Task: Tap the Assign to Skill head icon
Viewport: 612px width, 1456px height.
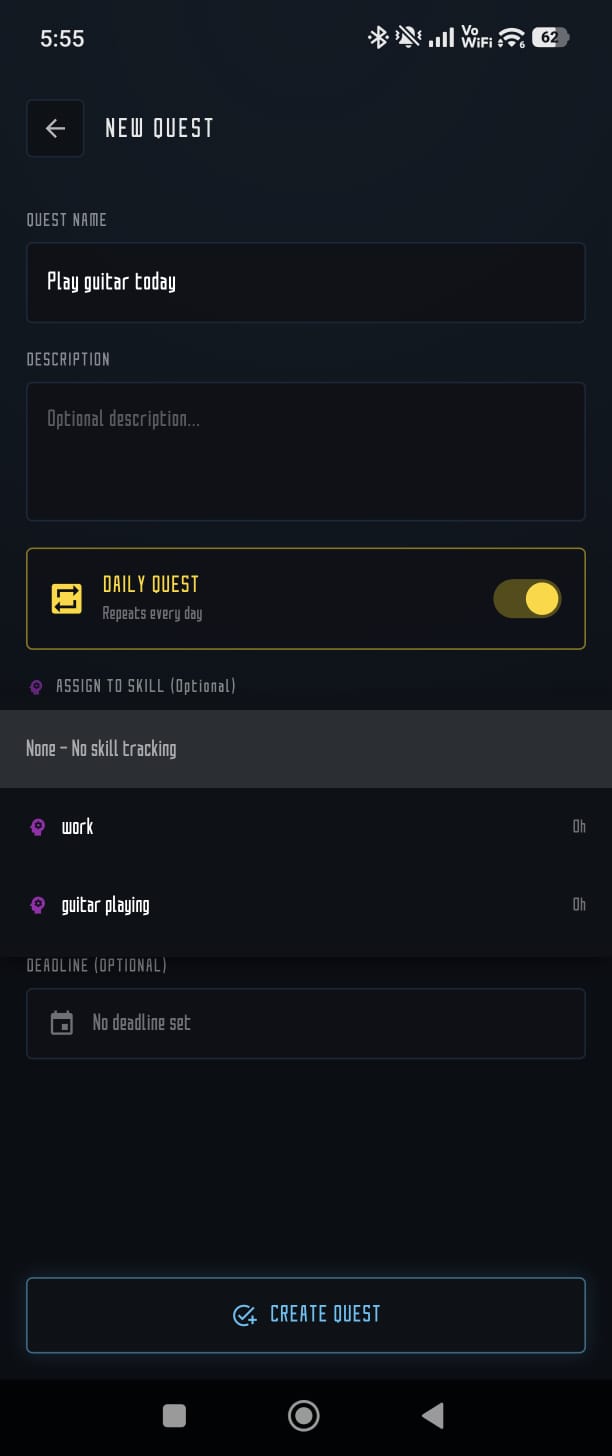Action: (x=36, y=687)
